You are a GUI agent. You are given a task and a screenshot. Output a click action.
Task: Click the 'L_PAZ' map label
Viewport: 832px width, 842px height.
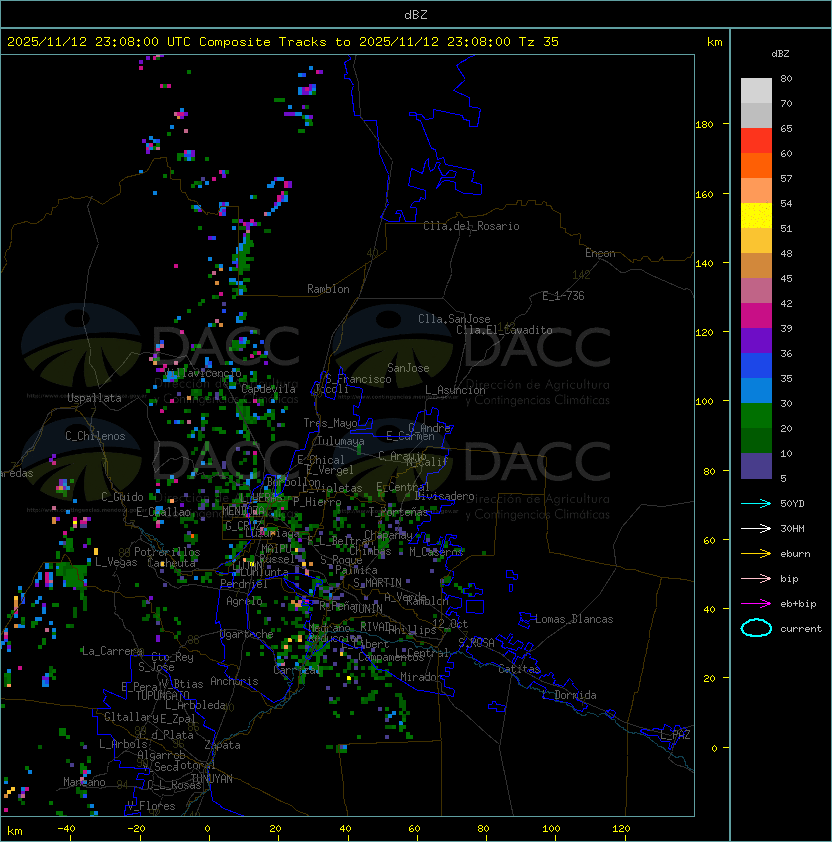(675, 735)
